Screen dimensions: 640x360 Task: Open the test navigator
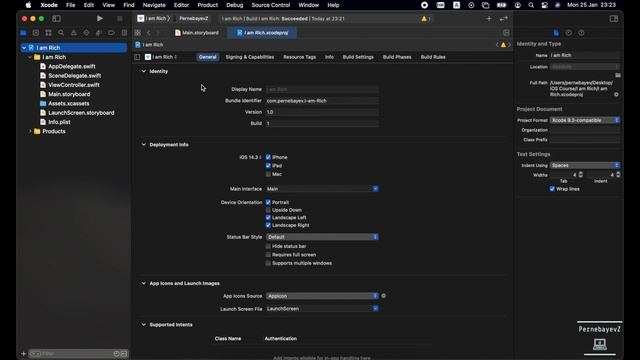coord(86,33)
